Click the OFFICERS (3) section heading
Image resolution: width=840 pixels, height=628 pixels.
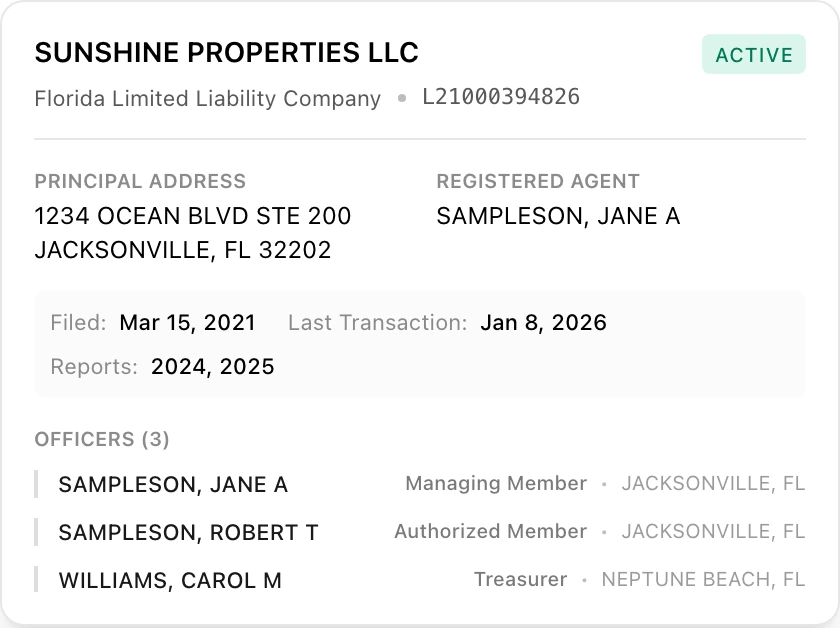point(102,439)
